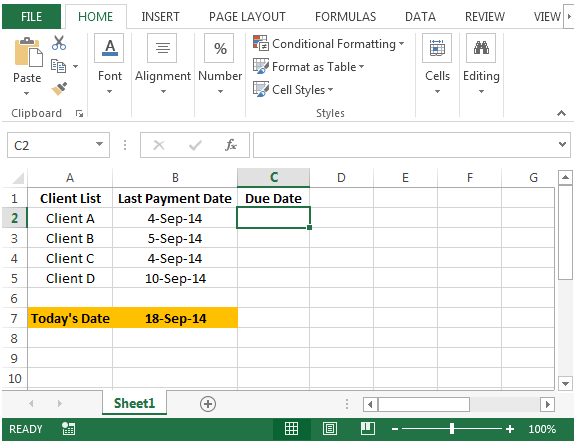Click the Cut scissors icon

59,43
